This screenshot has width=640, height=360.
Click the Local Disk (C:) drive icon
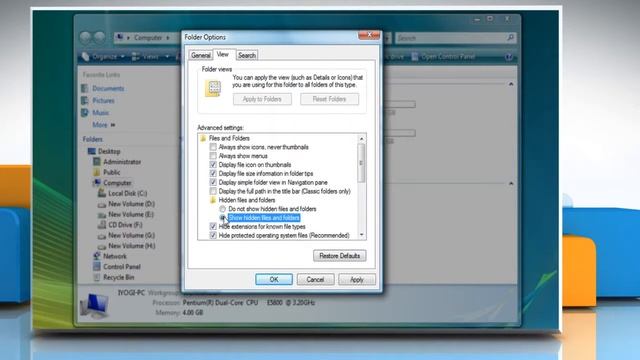102,193
